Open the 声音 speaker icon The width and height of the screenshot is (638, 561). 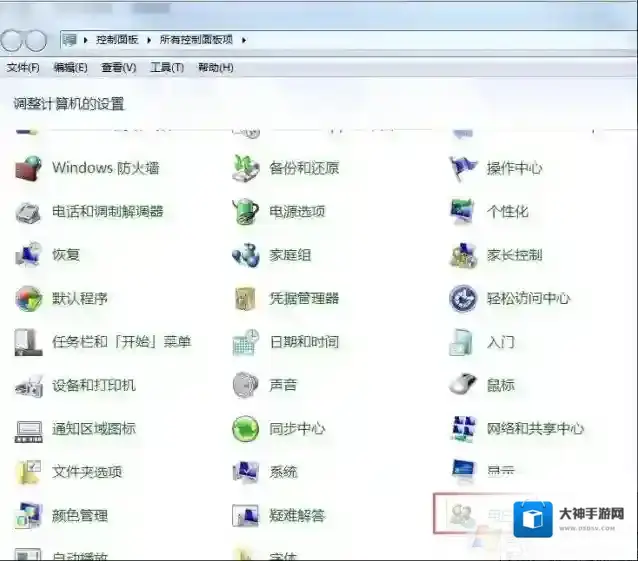(x=246, y=385)
